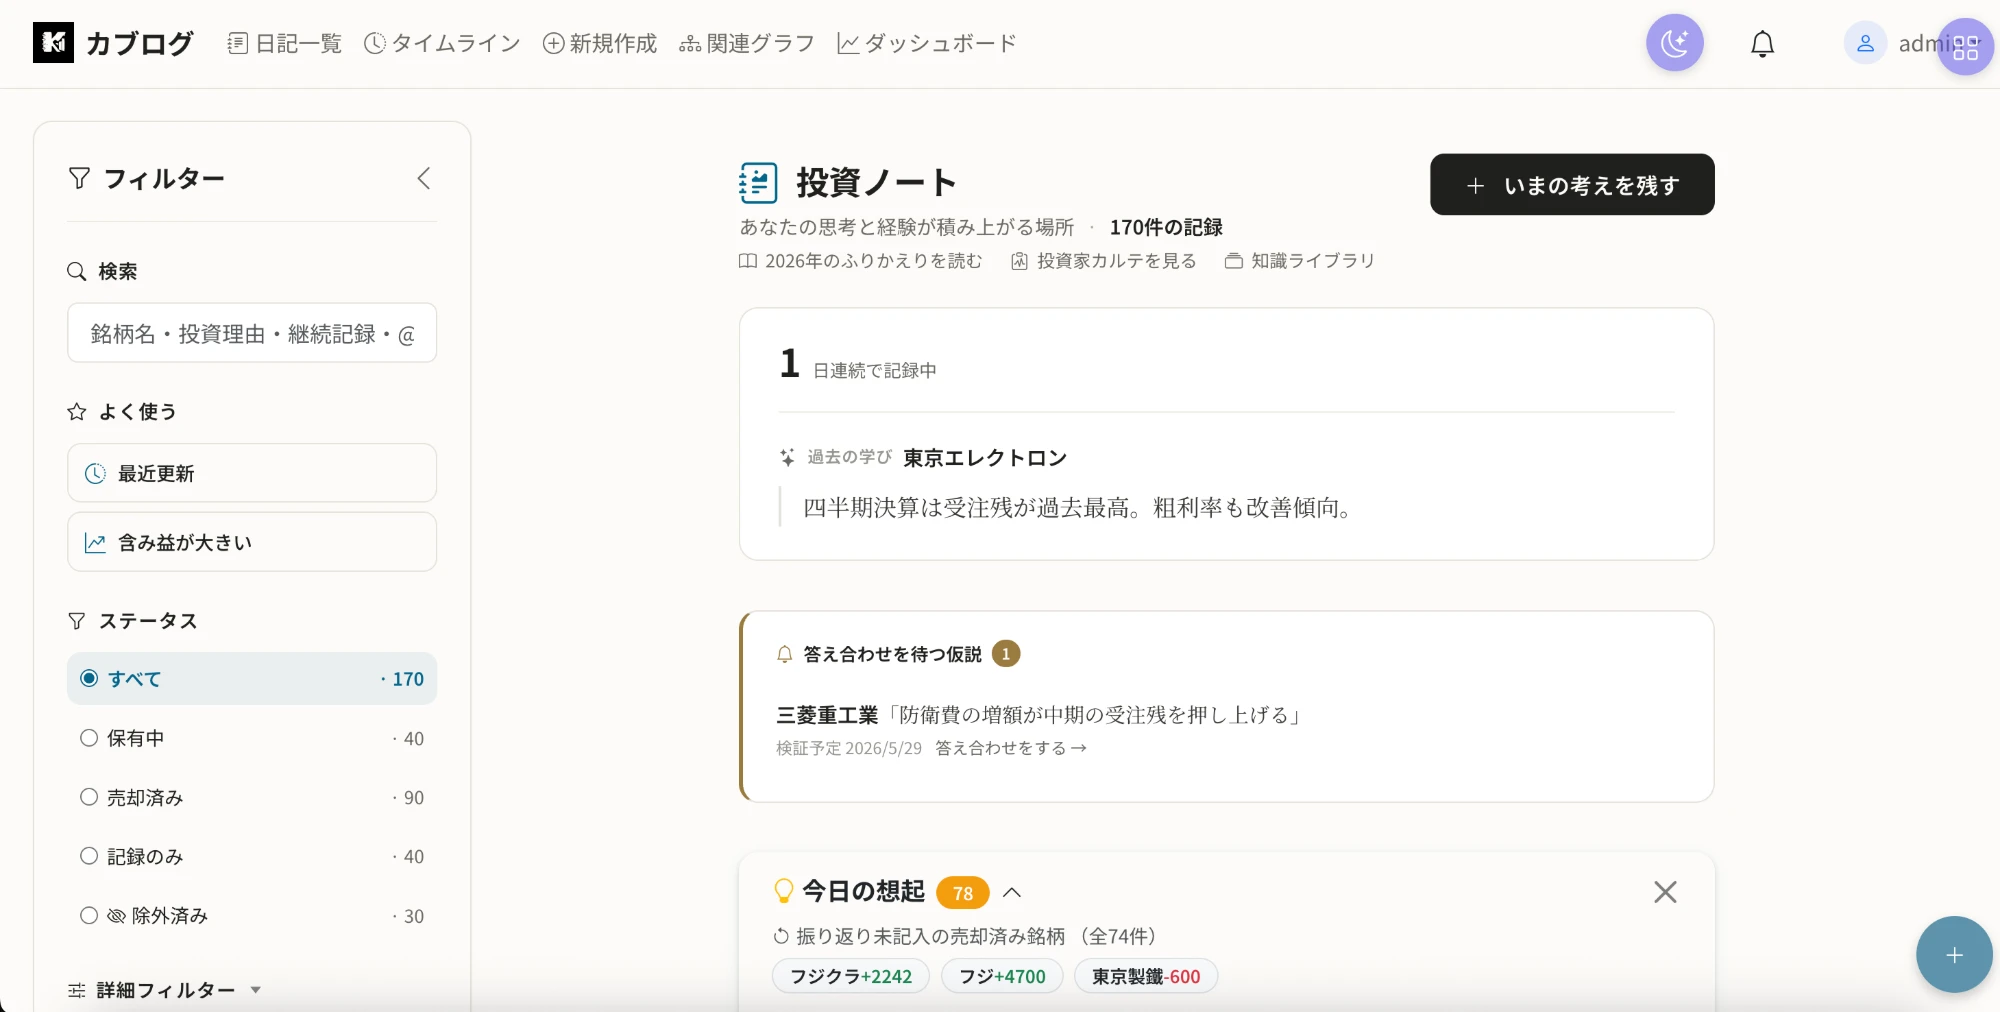This screenshot has width=2000, height=1012.
Task: Open the フジ+4700 chip
Action: [1002, 976]
